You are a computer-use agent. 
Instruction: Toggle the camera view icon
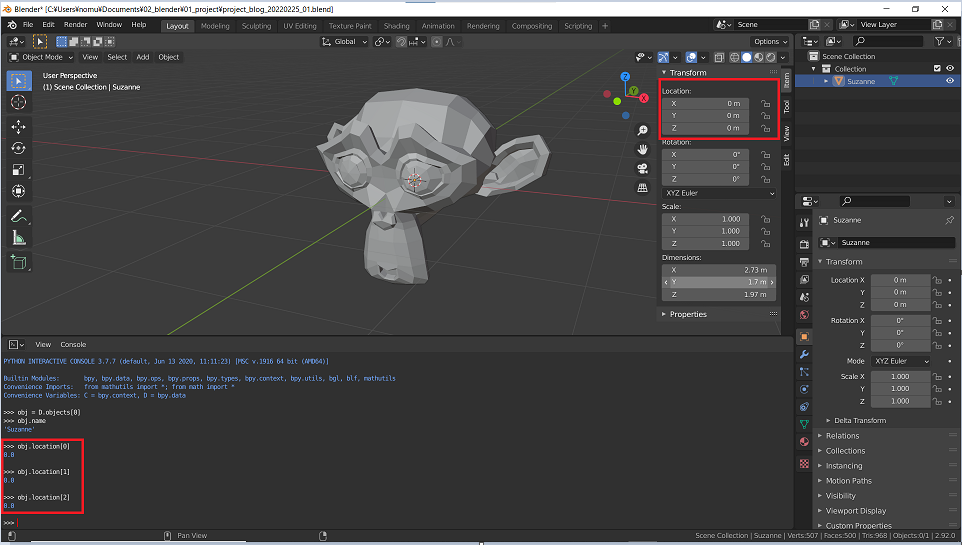click(642, 168)
